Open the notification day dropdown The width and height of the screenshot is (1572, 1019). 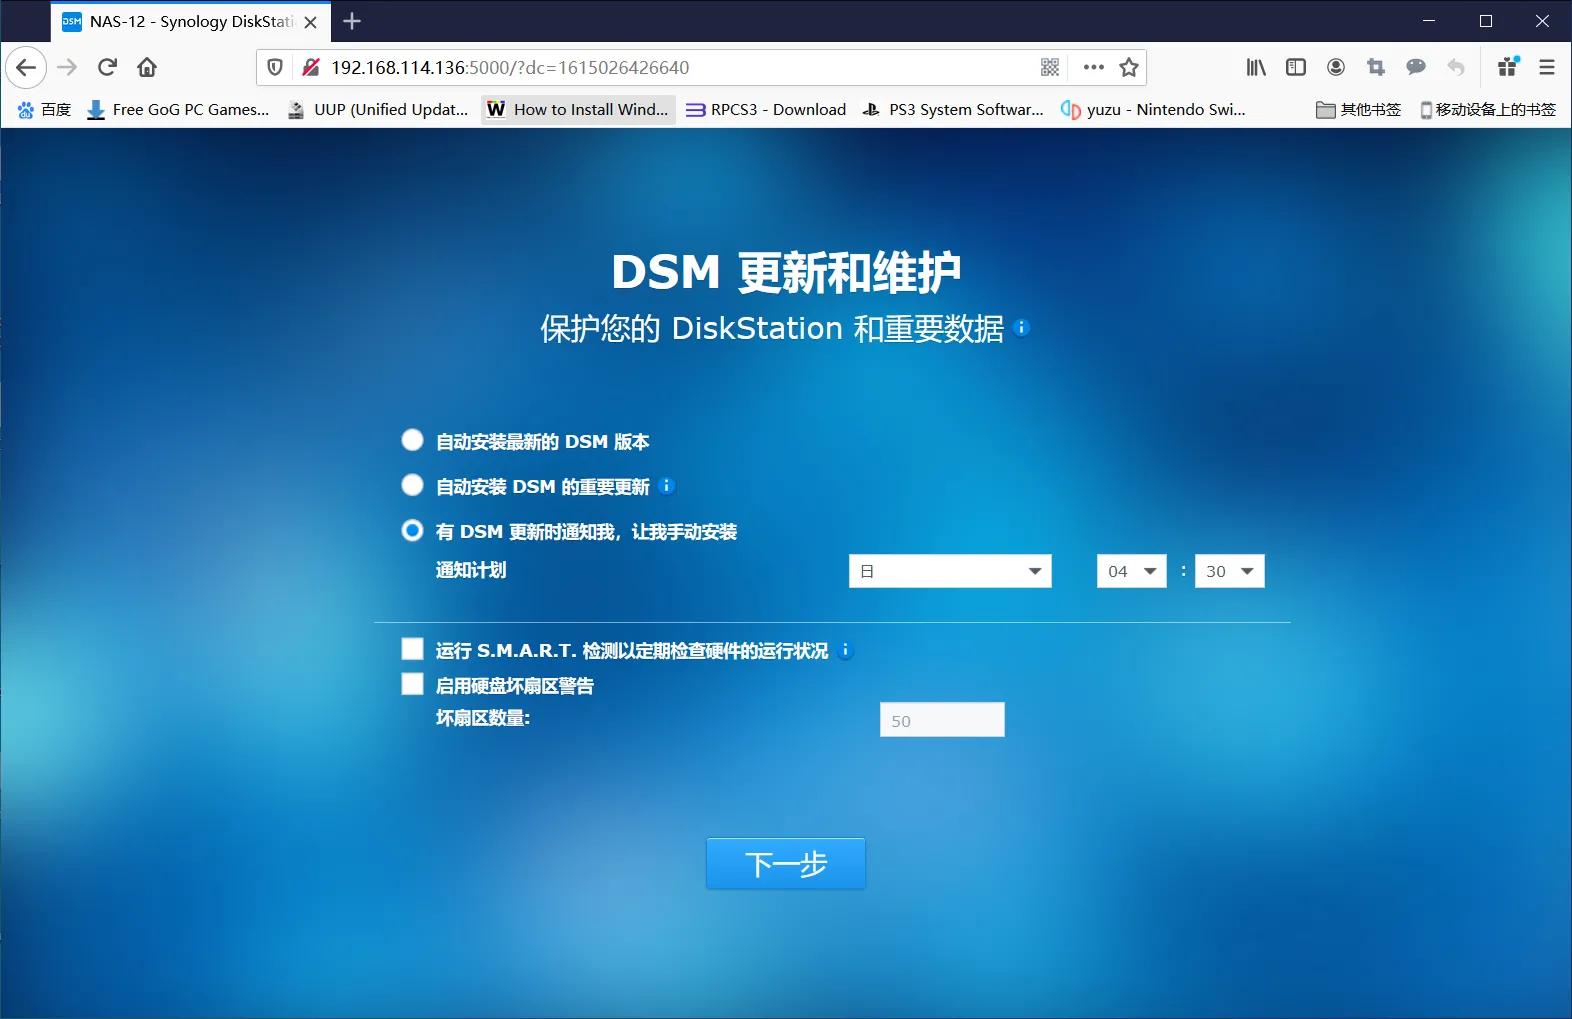pyautogui.click(x=950, y=571)
